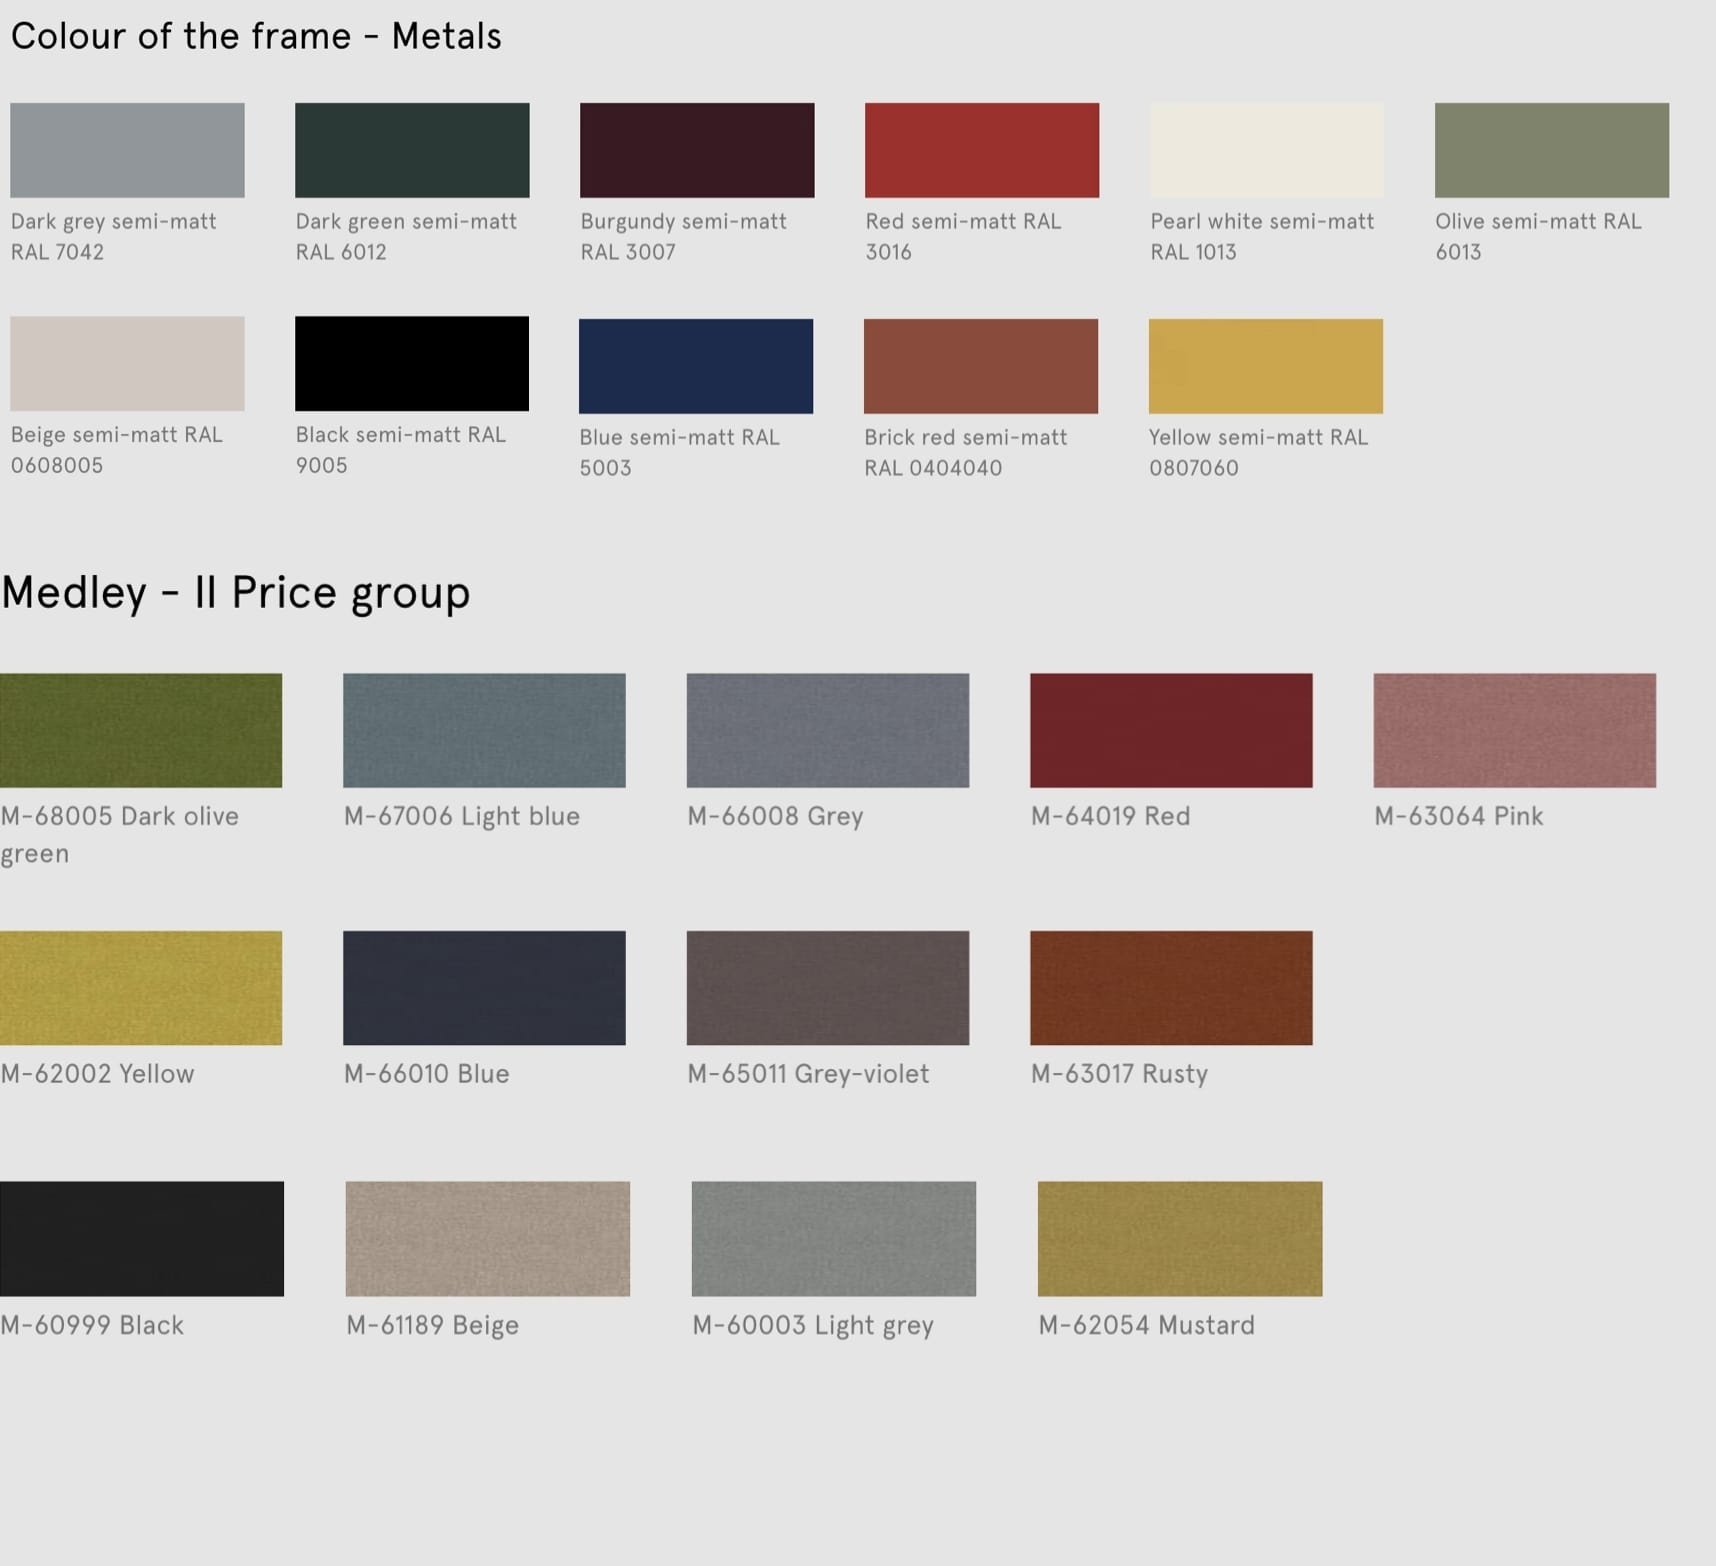Select the Brick red semi-matt swatch
Image resolution: width=1716 pixels, height=1566 pixels.
(981, 366)
